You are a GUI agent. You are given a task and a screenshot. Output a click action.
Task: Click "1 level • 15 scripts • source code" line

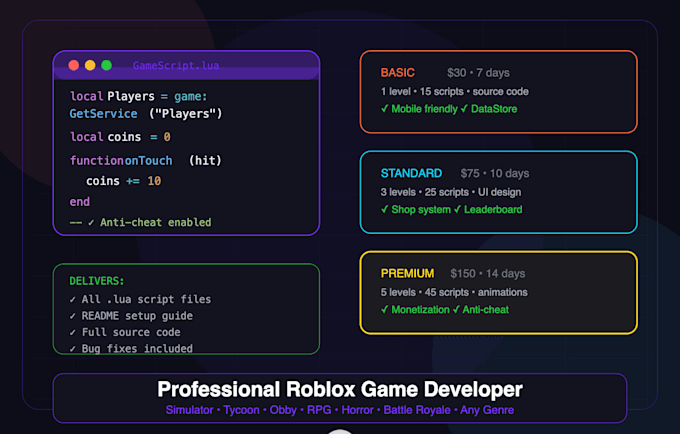pos(454,91)
